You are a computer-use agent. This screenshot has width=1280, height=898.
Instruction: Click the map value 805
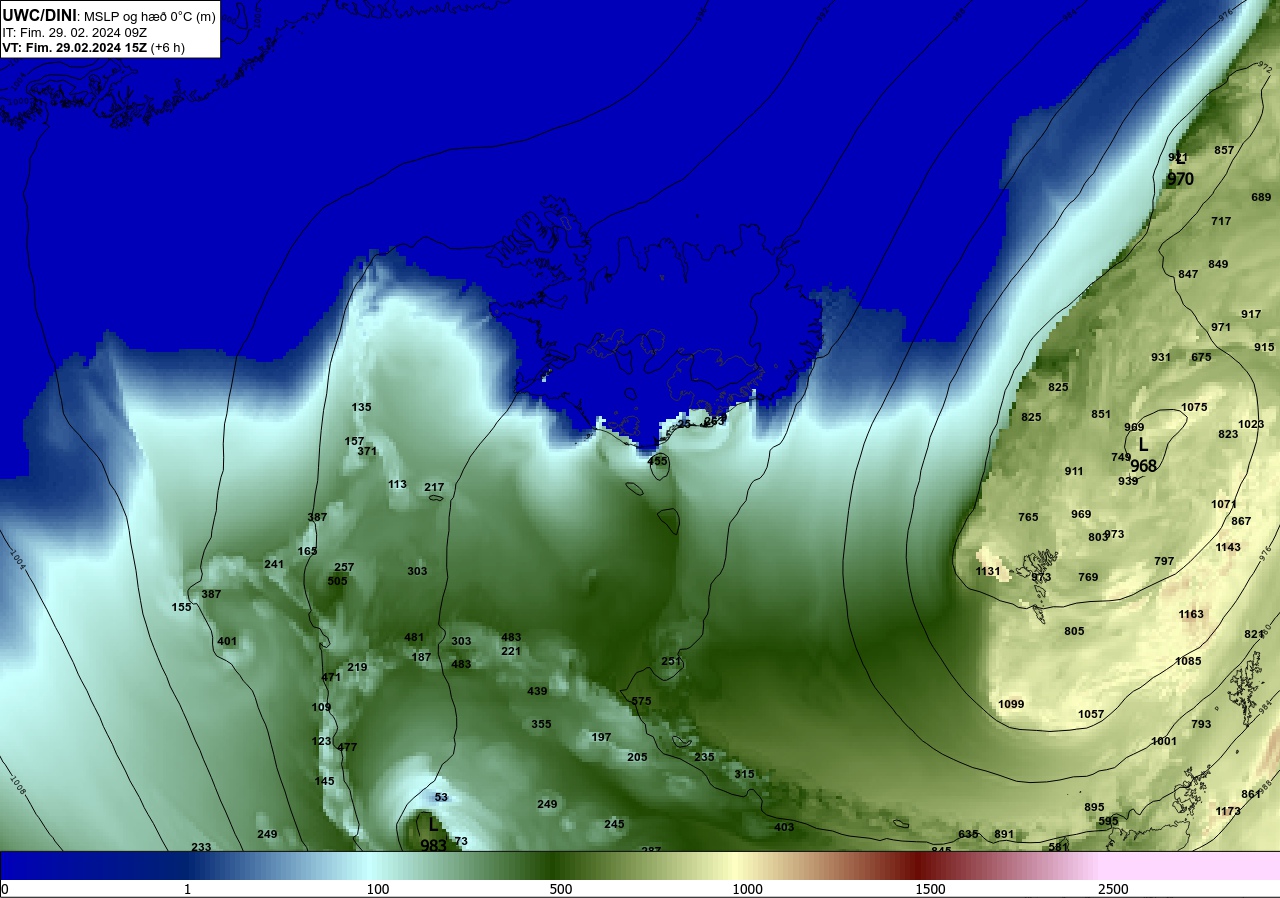[x=1074, y=631]
